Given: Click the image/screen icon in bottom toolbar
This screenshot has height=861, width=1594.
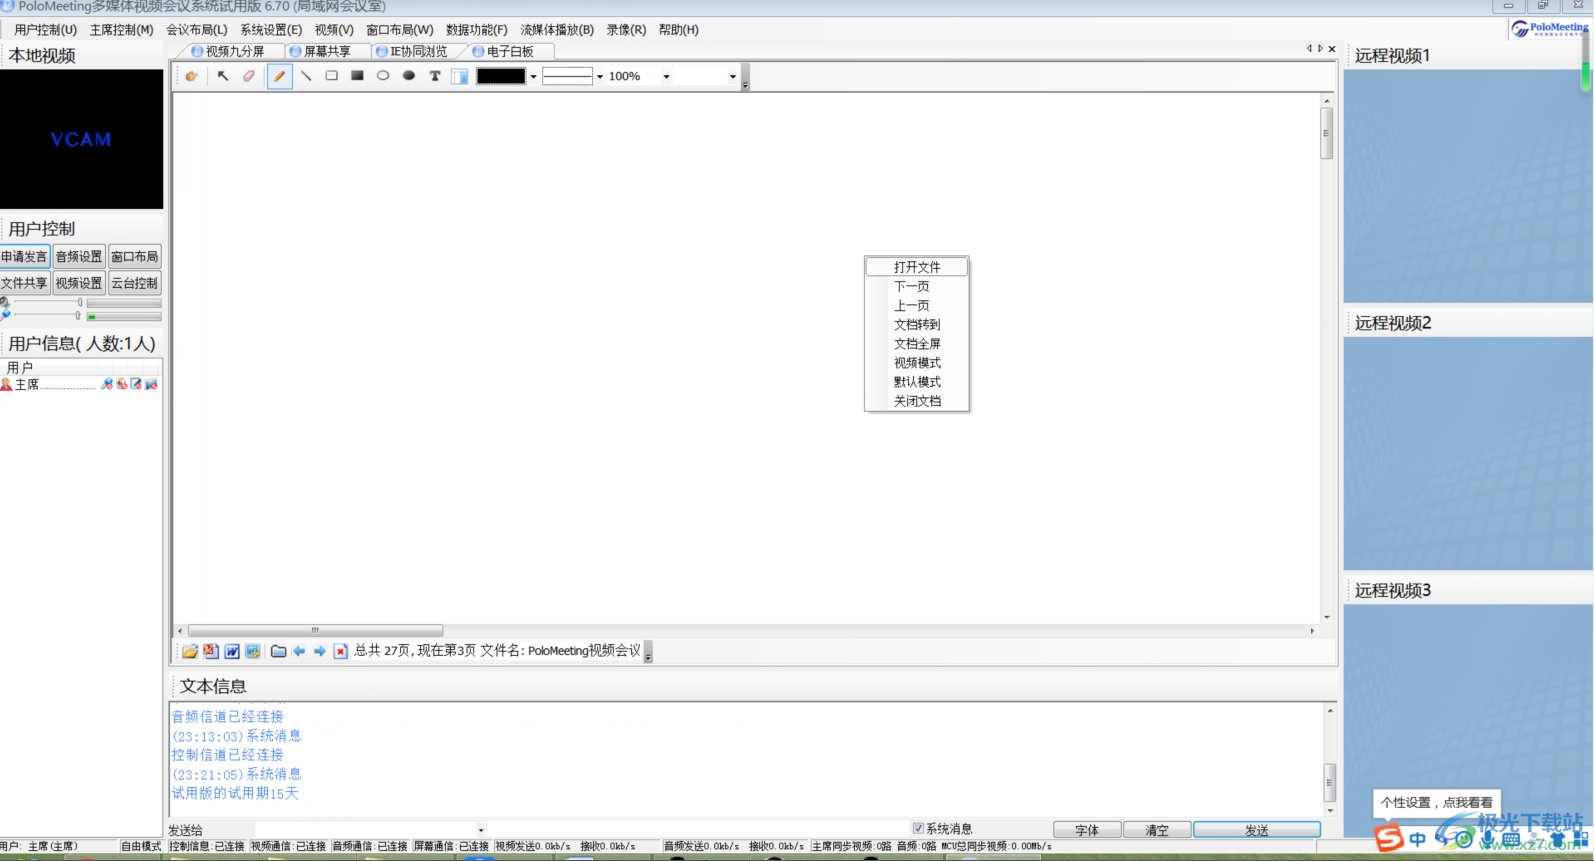Looking at the screenshot, I should pyautogui.click(x=253, y=651).
